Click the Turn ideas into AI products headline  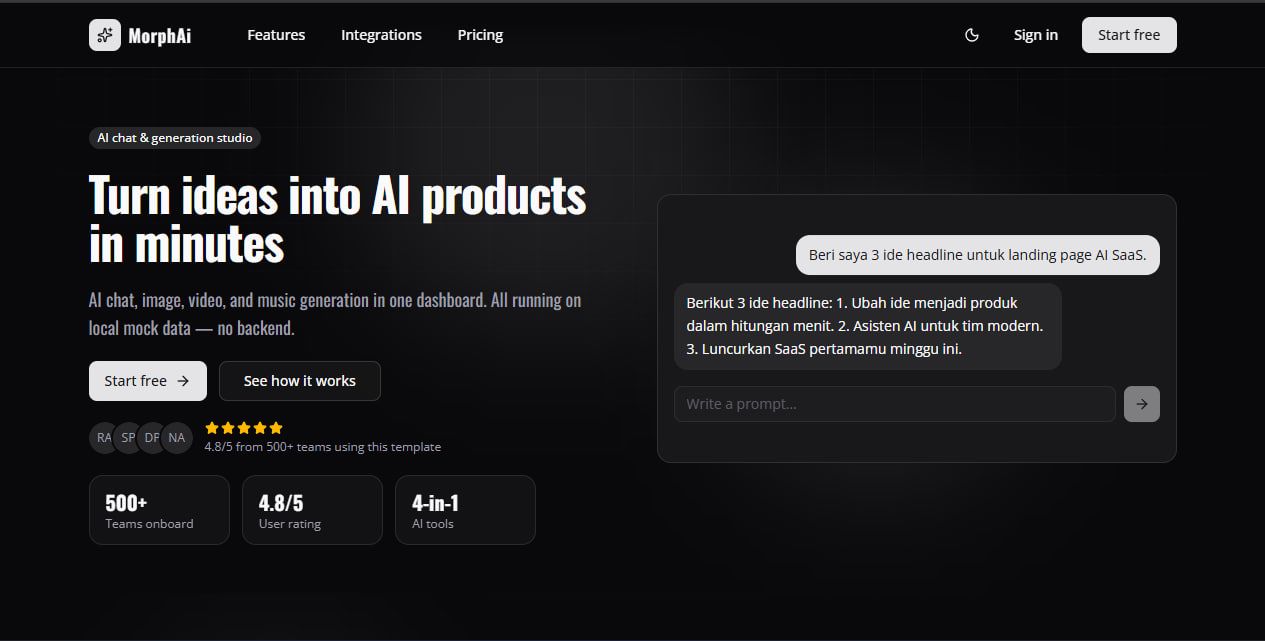(x=337, y=219)
